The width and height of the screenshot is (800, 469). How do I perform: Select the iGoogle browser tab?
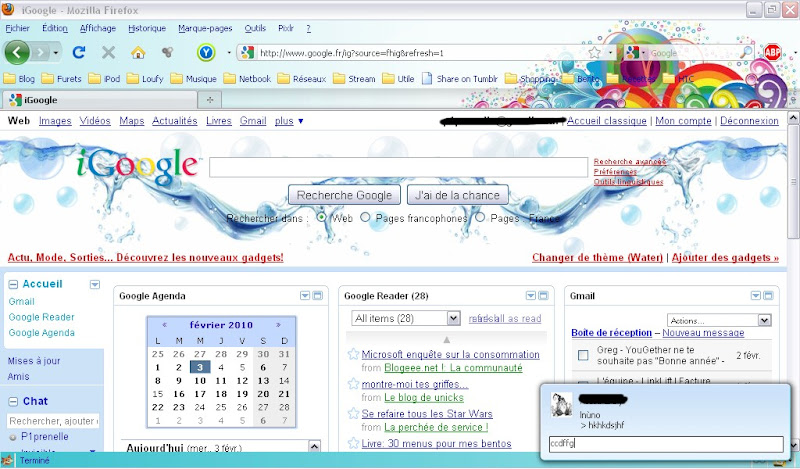click(100, 100)
